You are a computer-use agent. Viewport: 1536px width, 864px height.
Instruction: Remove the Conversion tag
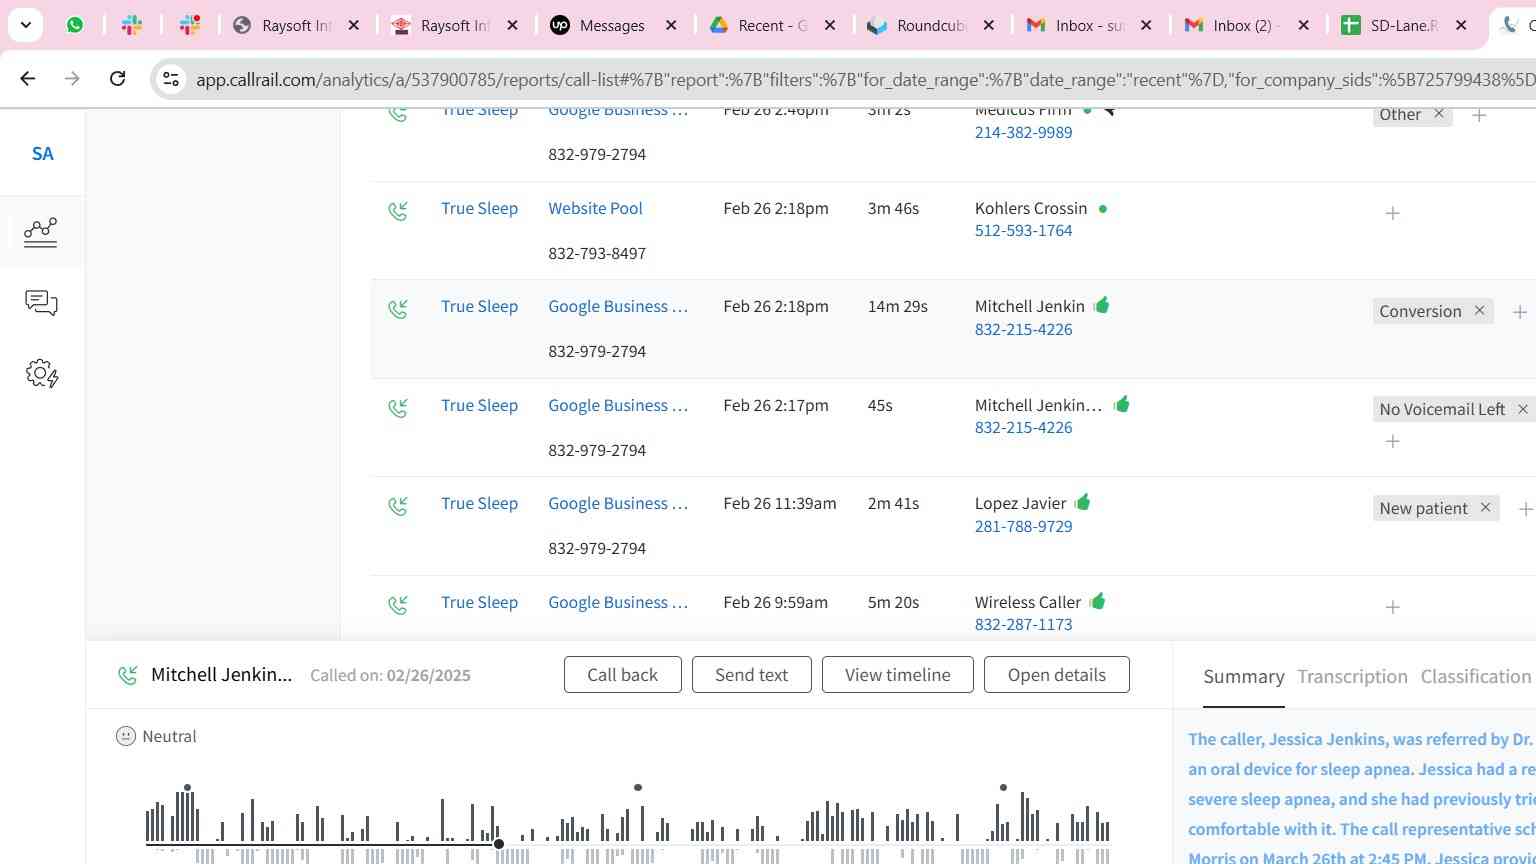pos(1479,310)
